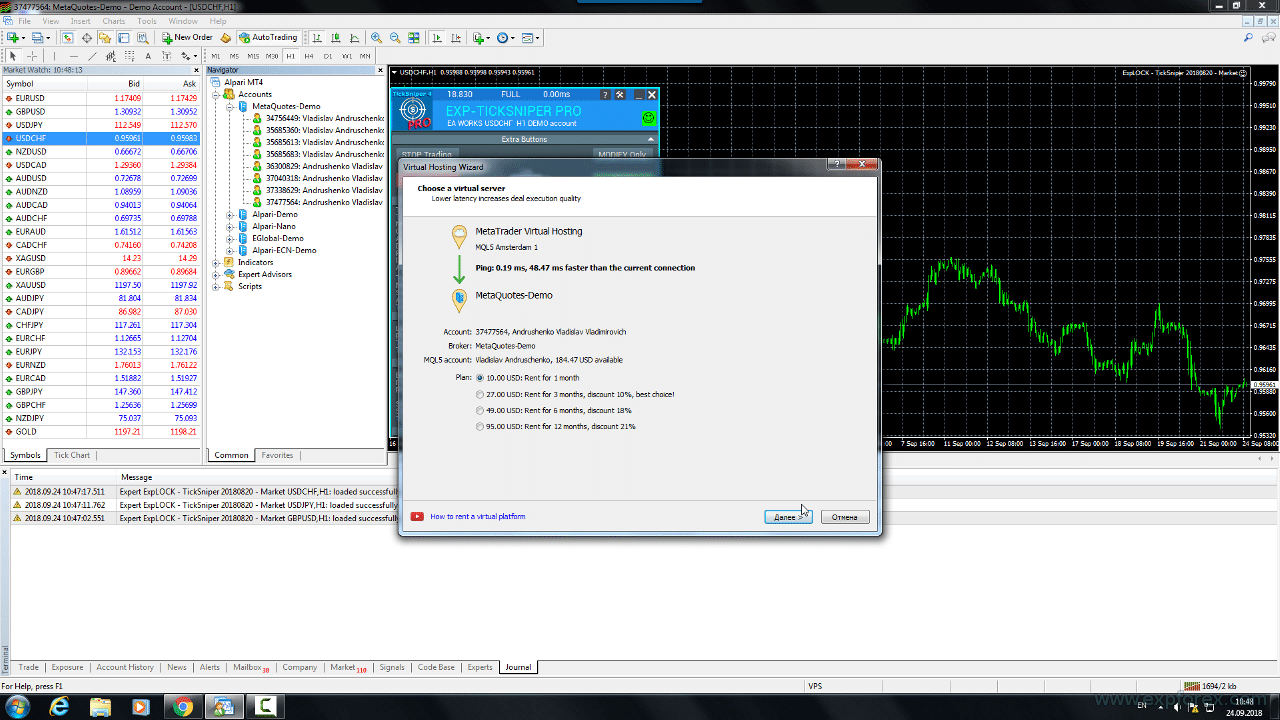Select the Text Label tool

coord(168,56)
